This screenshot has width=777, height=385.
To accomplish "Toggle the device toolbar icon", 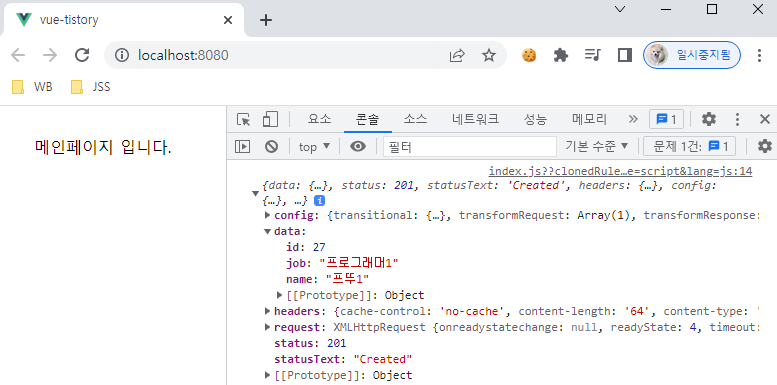I will coord(270,119).
